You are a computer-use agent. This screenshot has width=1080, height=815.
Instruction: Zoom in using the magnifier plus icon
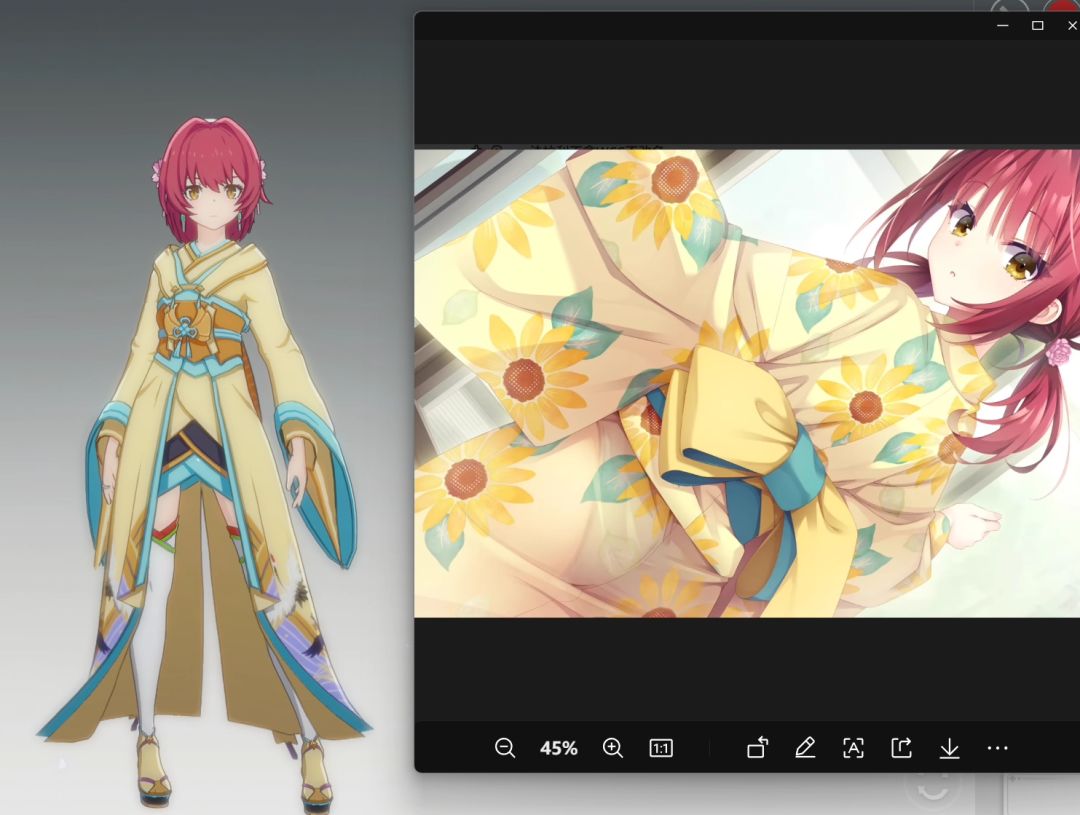click(612, 748)
